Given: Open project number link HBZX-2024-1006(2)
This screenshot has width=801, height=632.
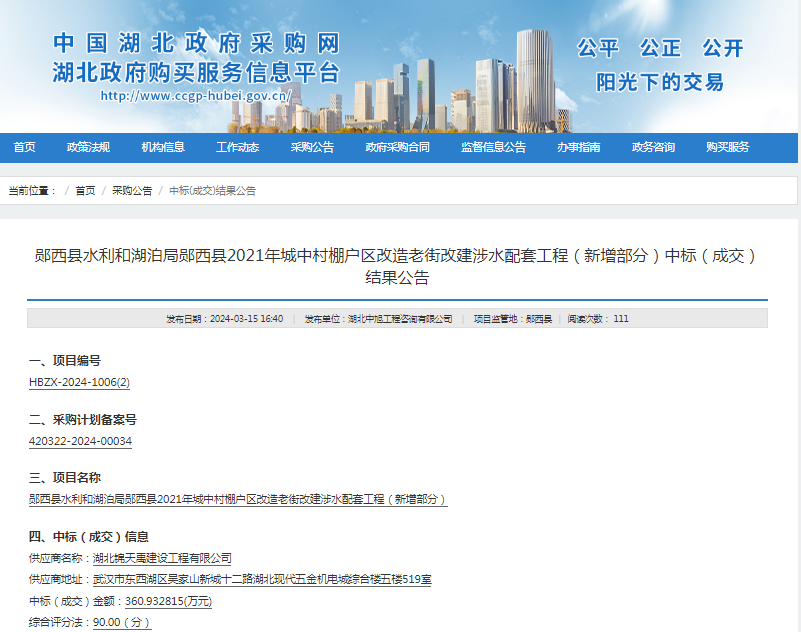Looking at the screenshot, I should coord(82,384).
